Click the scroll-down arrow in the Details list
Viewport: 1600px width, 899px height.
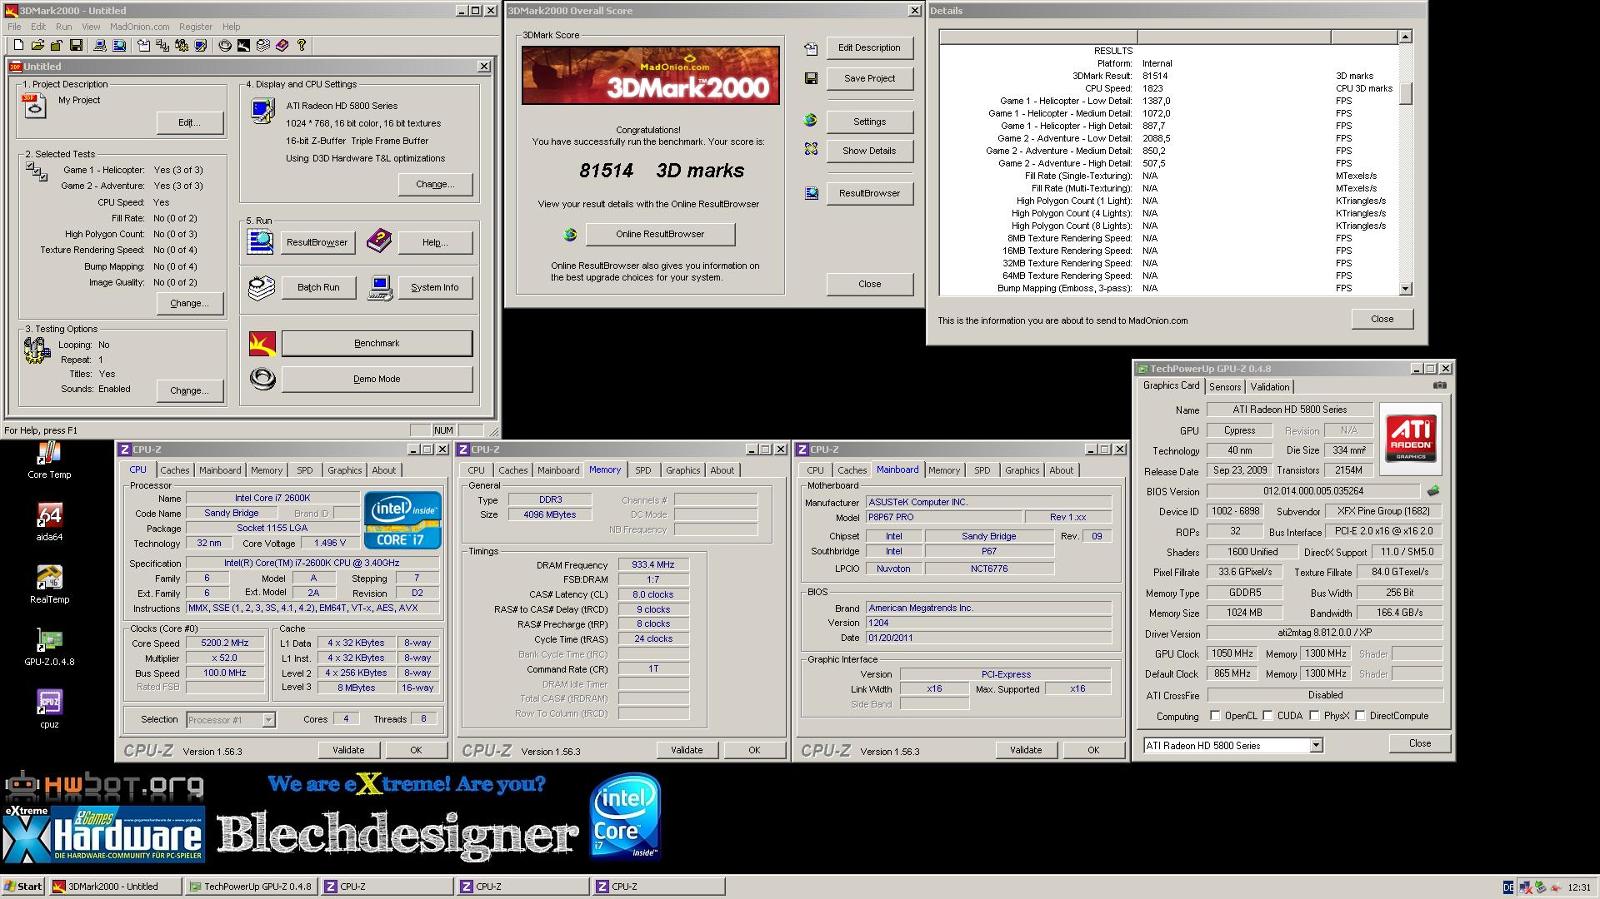tap(1405, 288)
